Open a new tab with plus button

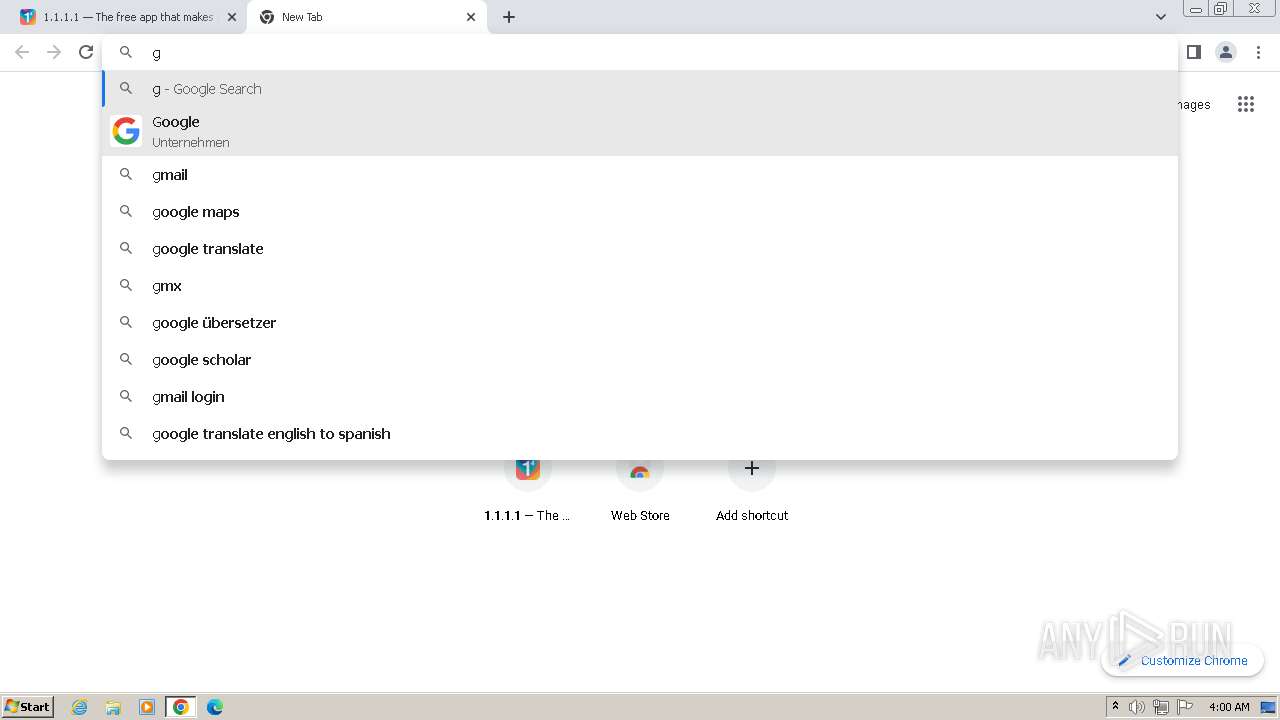509,17
